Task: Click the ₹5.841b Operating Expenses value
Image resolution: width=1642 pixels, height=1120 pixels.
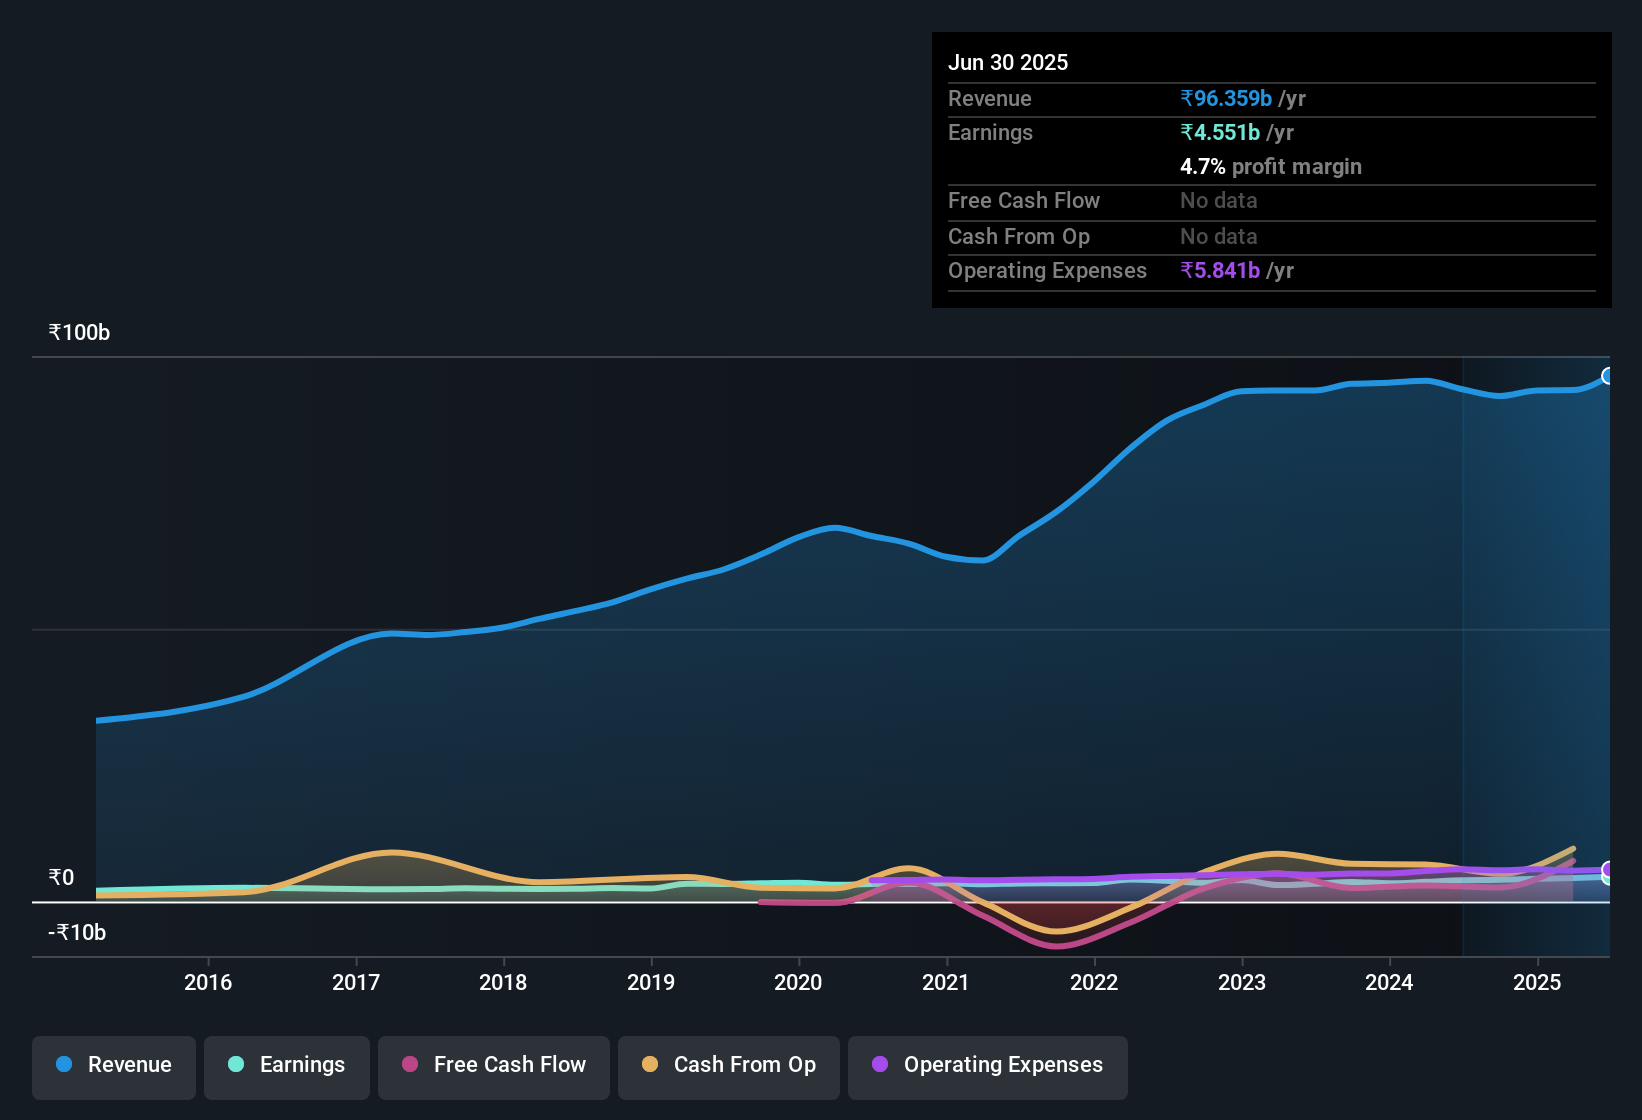Action: [x=1220, y=270]
